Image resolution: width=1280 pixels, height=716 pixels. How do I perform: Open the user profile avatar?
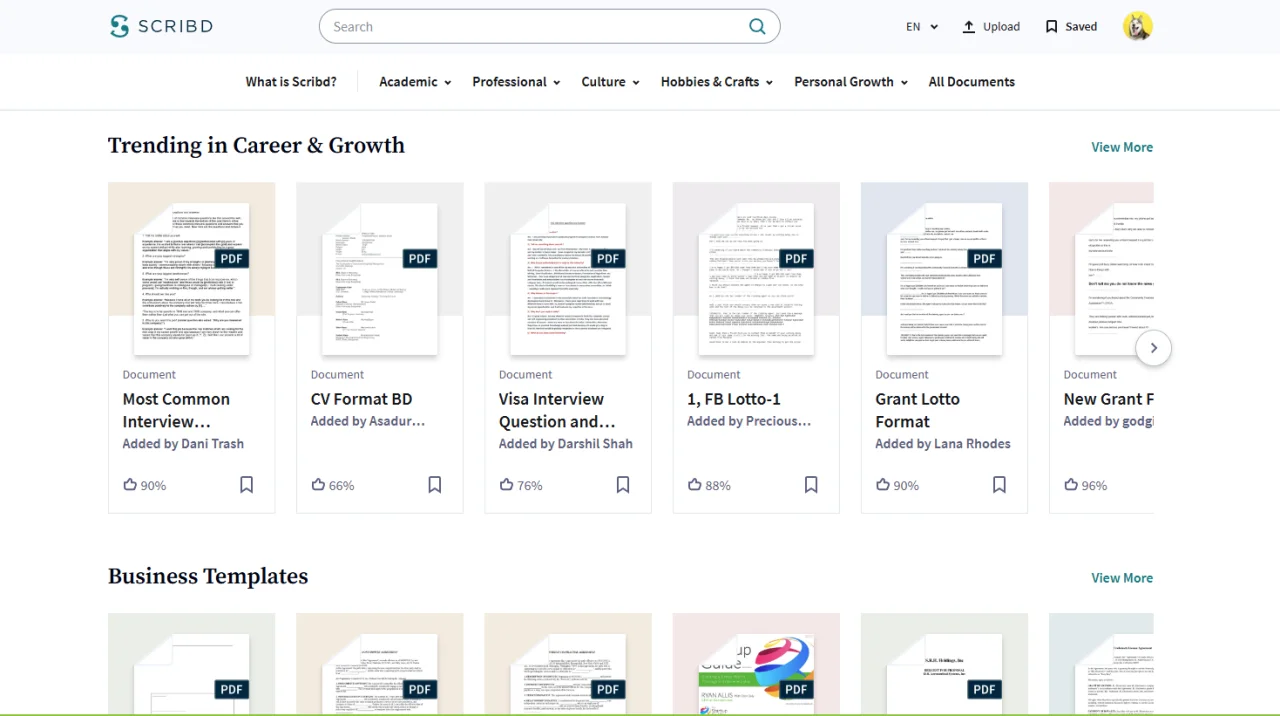(x=1138, y=27)
